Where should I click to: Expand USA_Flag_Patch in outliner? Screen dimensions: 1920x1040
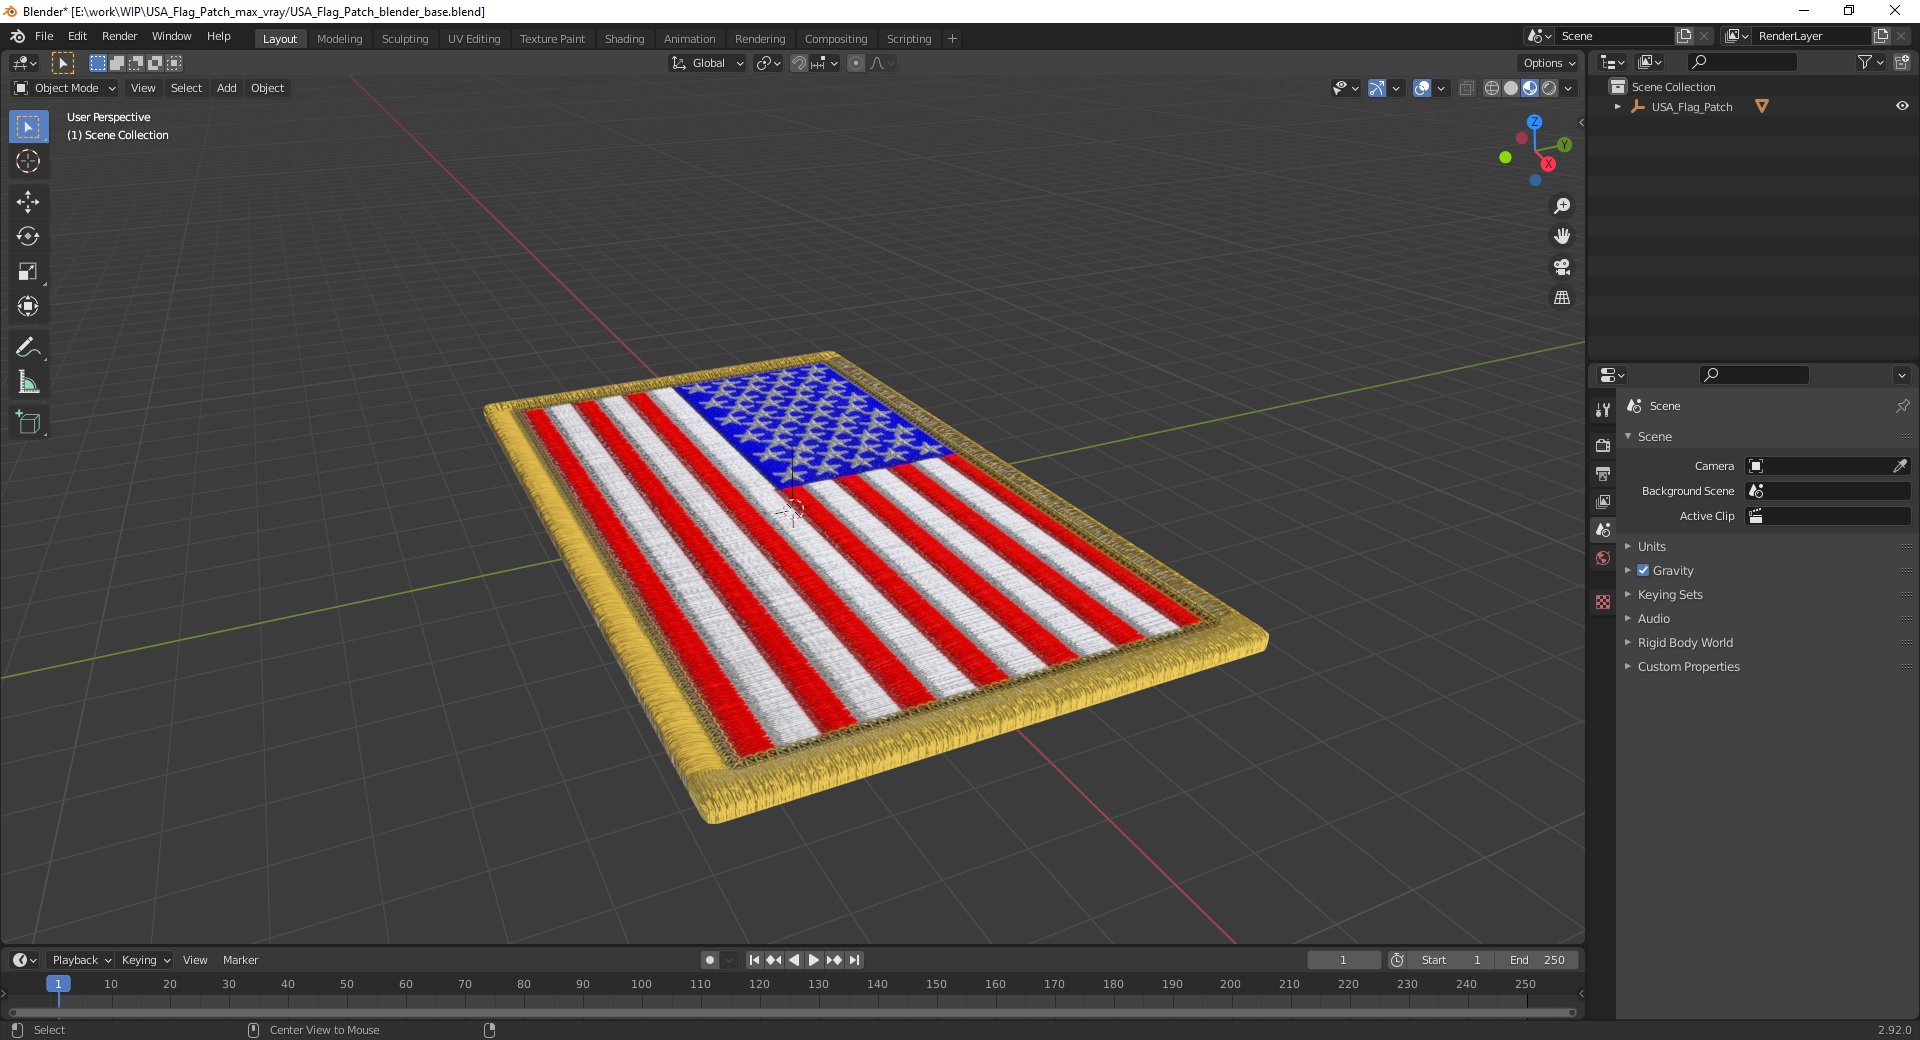point(1617,106)
